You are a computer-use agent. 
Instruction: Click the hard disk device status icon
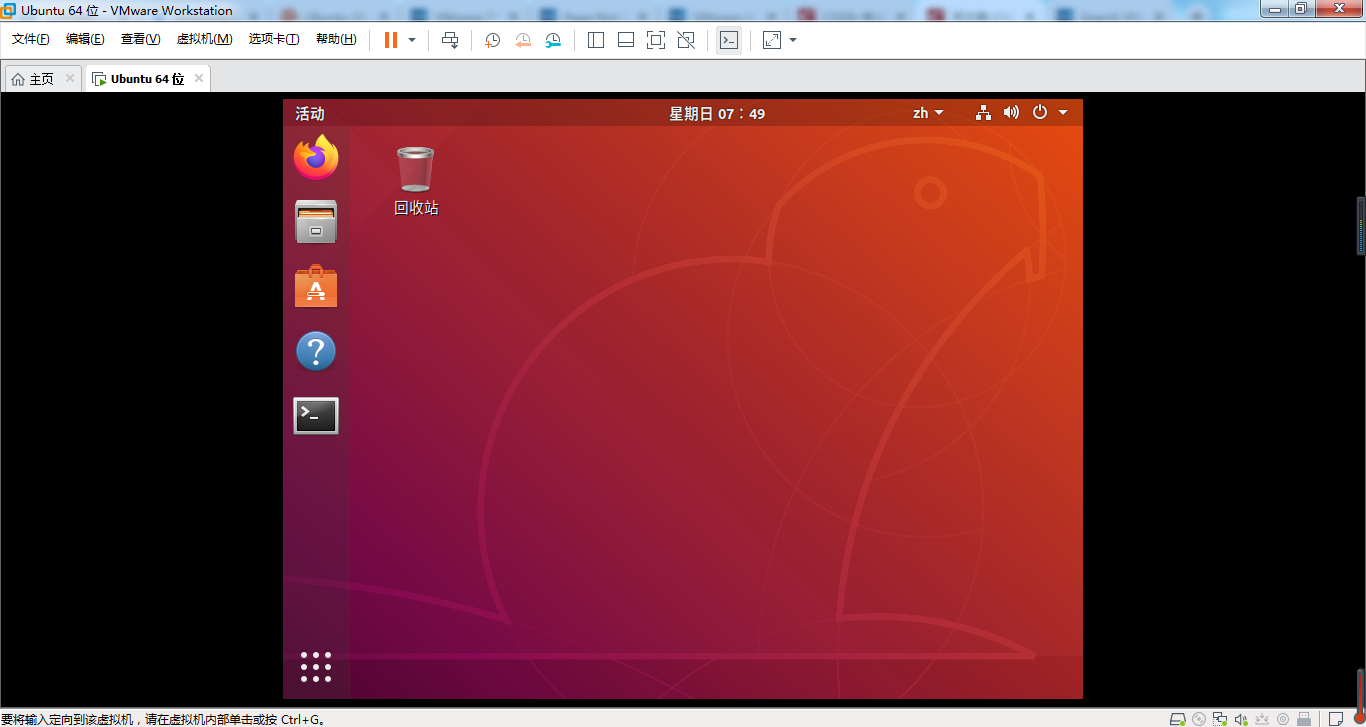pos(1178,718)
